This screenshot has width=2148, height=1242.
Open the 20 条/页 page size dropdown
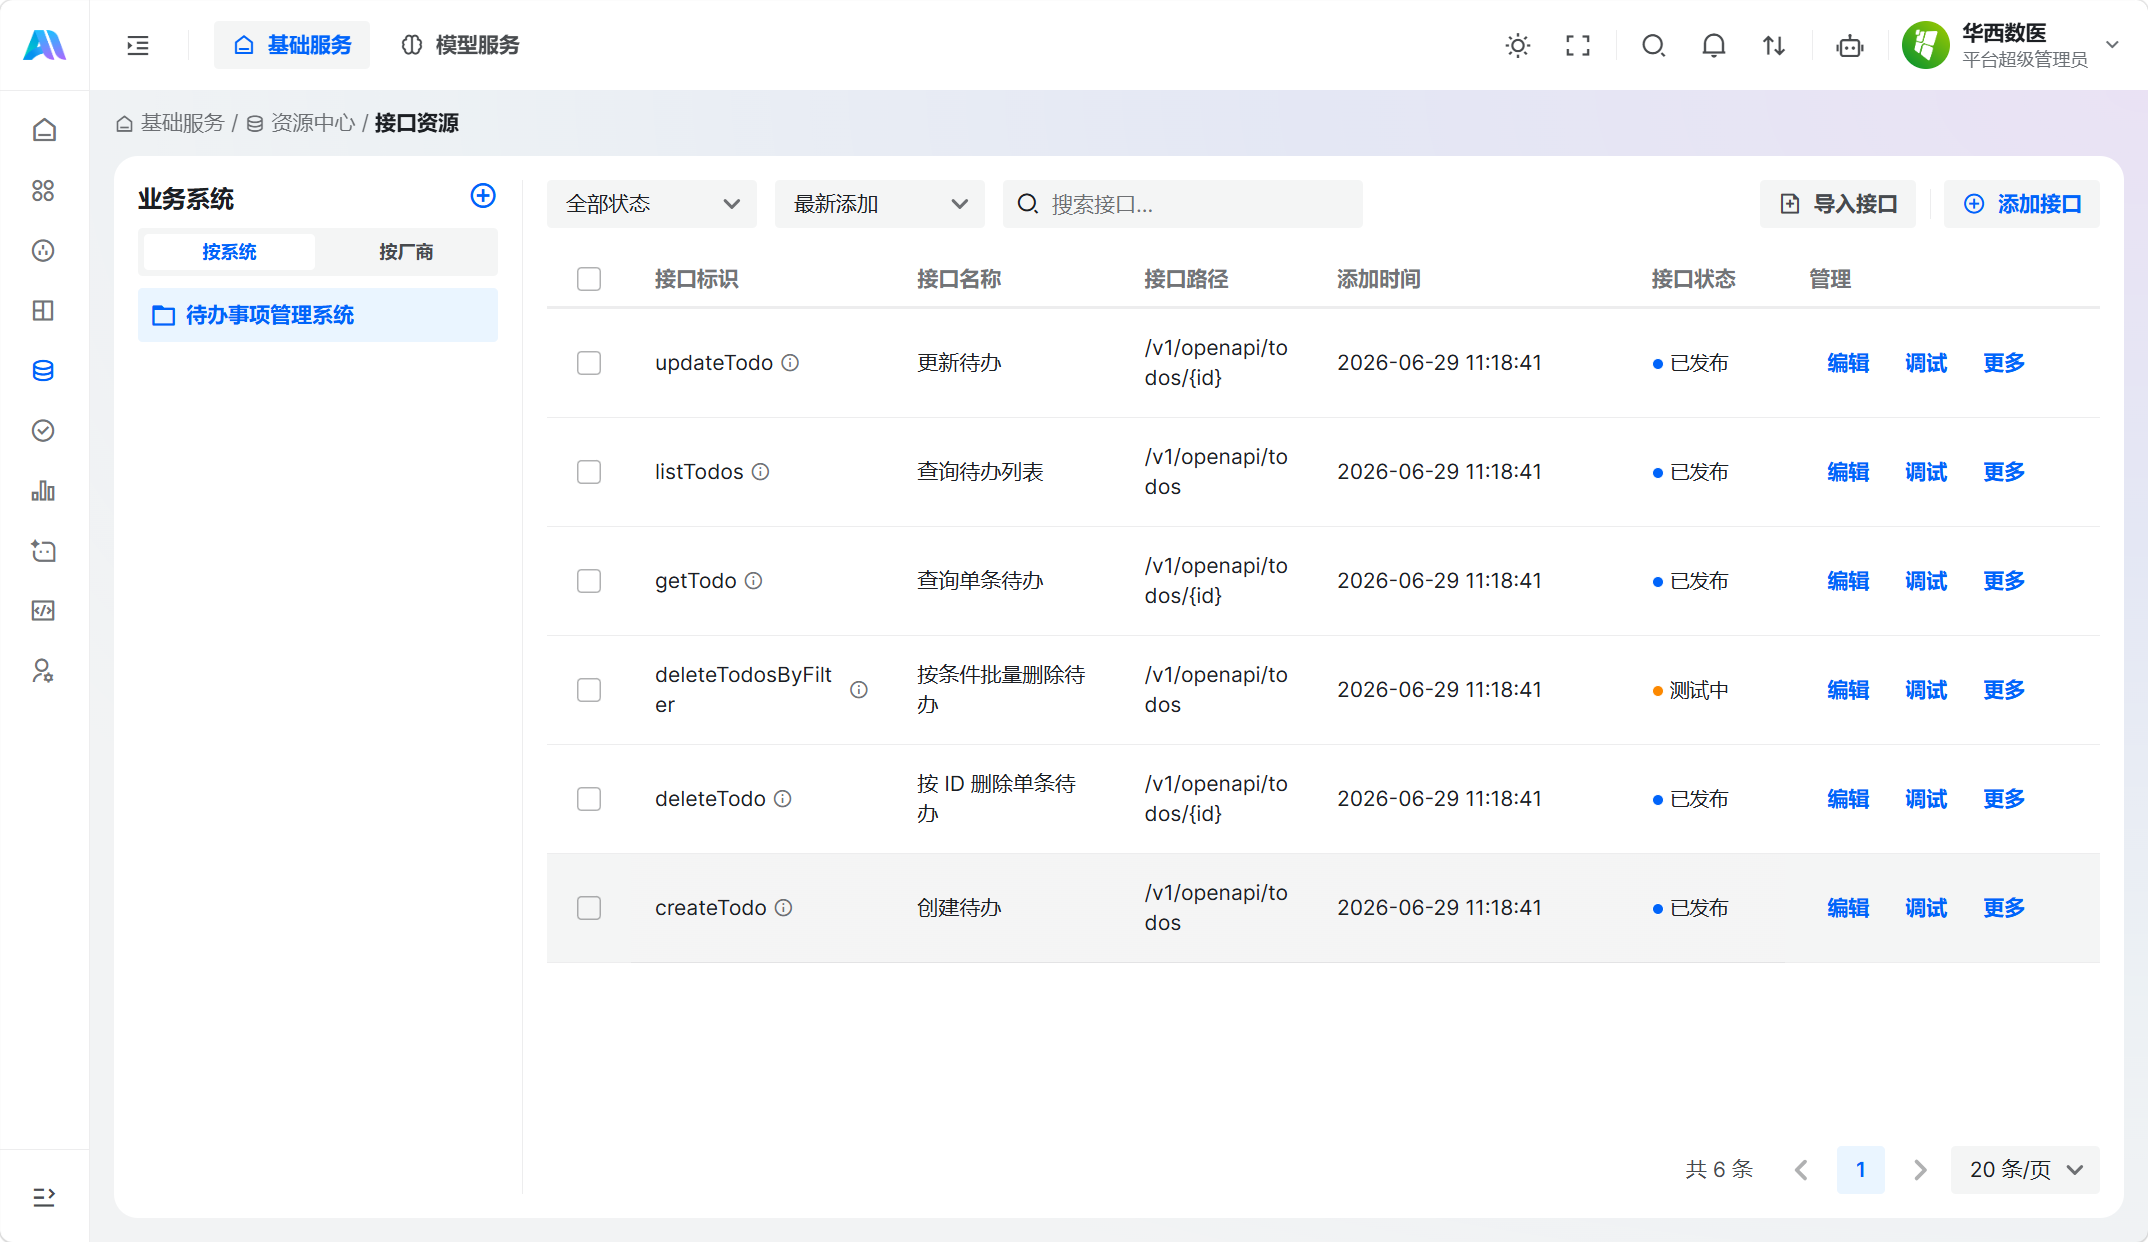(x=2025, y=1170)
